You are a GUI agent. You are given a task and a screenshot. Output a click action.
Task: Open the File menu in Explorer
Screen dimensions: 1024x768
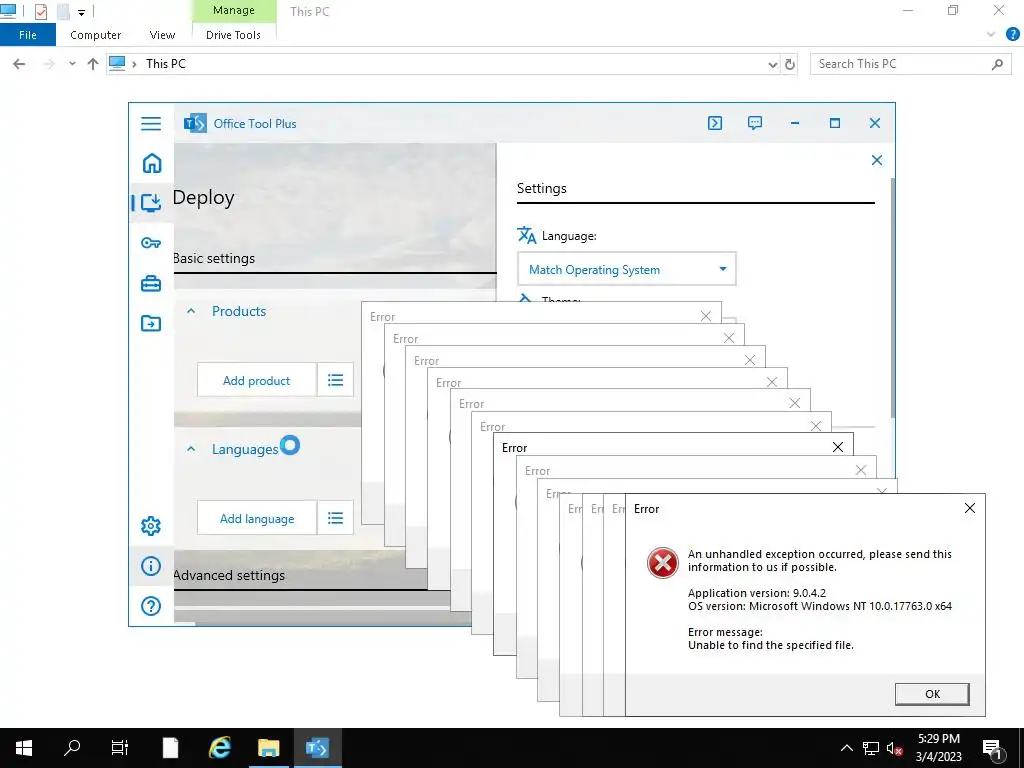click(x=27, y=35)
